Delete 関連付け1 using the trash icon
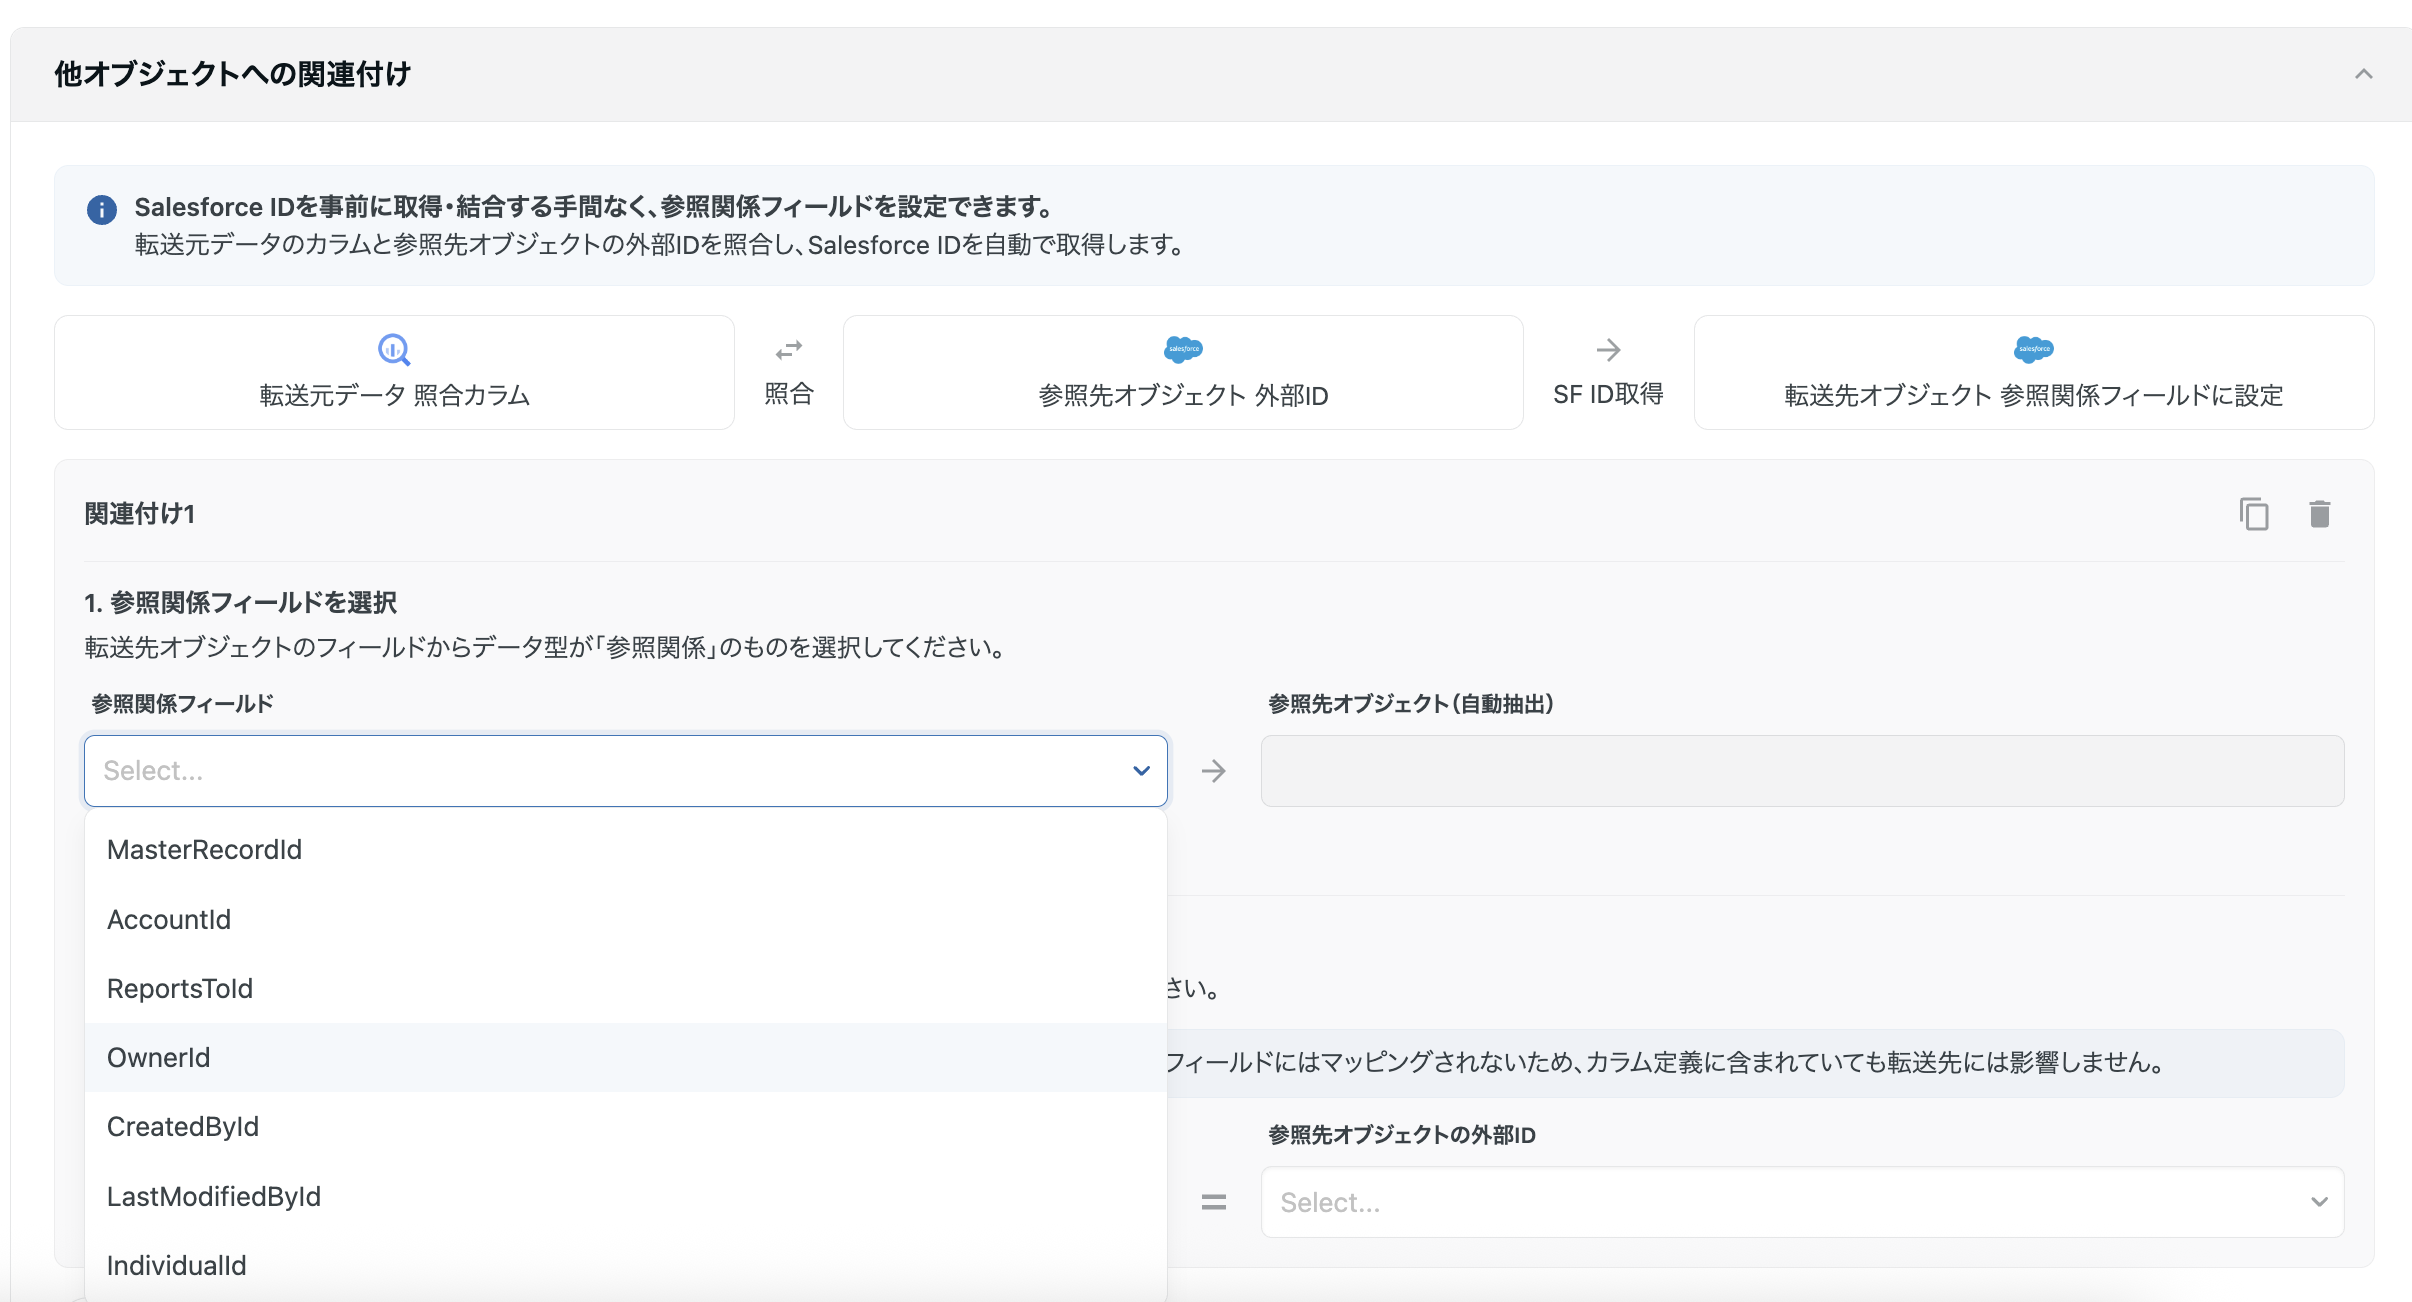The image size is (2412, 1302). pos(2320,513)
